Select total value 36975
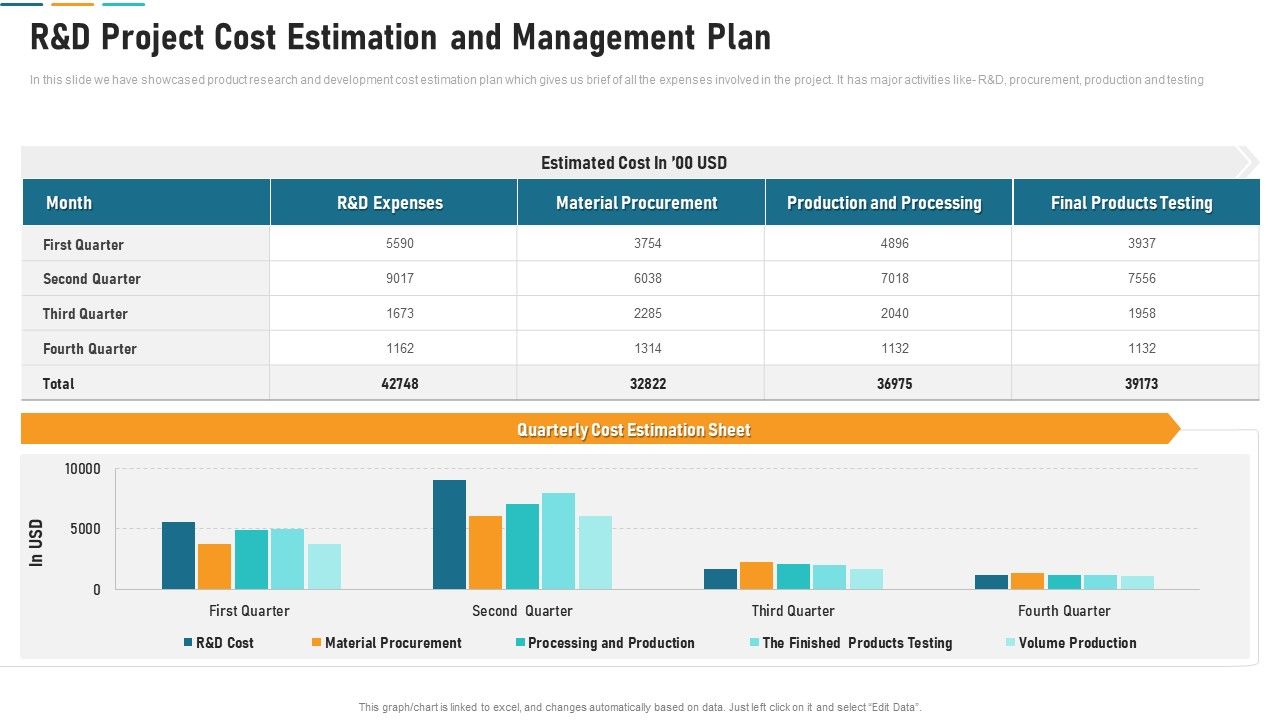The image size is (1280, 720). 895,383
